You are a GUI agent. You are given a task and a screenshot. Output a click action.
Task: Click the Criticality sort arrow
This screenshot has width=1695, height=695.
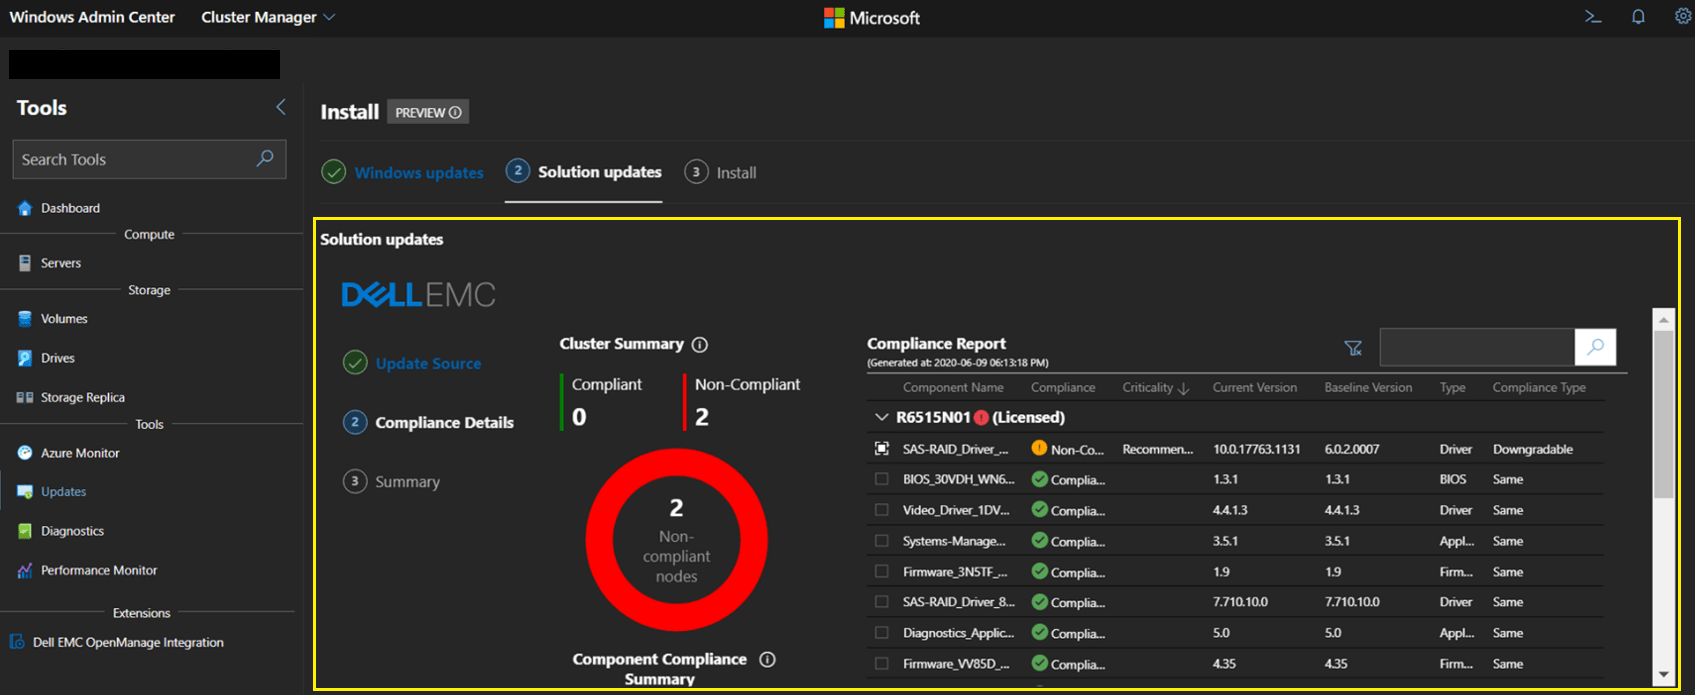(x=1184, y=388)
